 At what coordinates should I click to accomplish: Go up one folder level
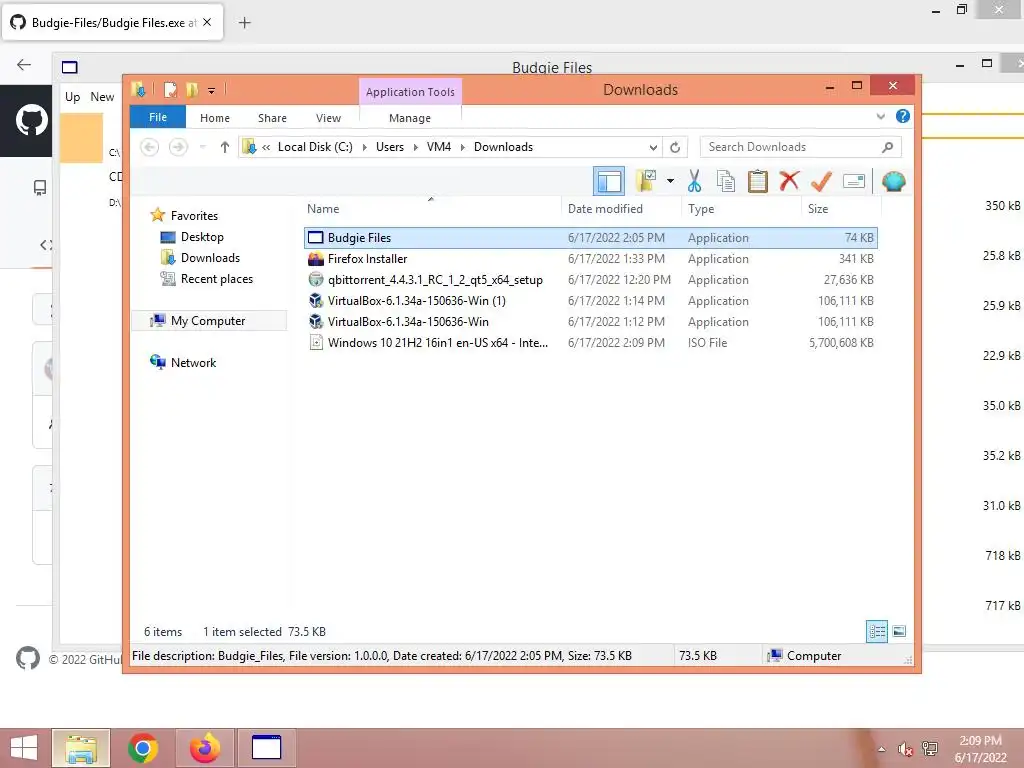[225, 147]
